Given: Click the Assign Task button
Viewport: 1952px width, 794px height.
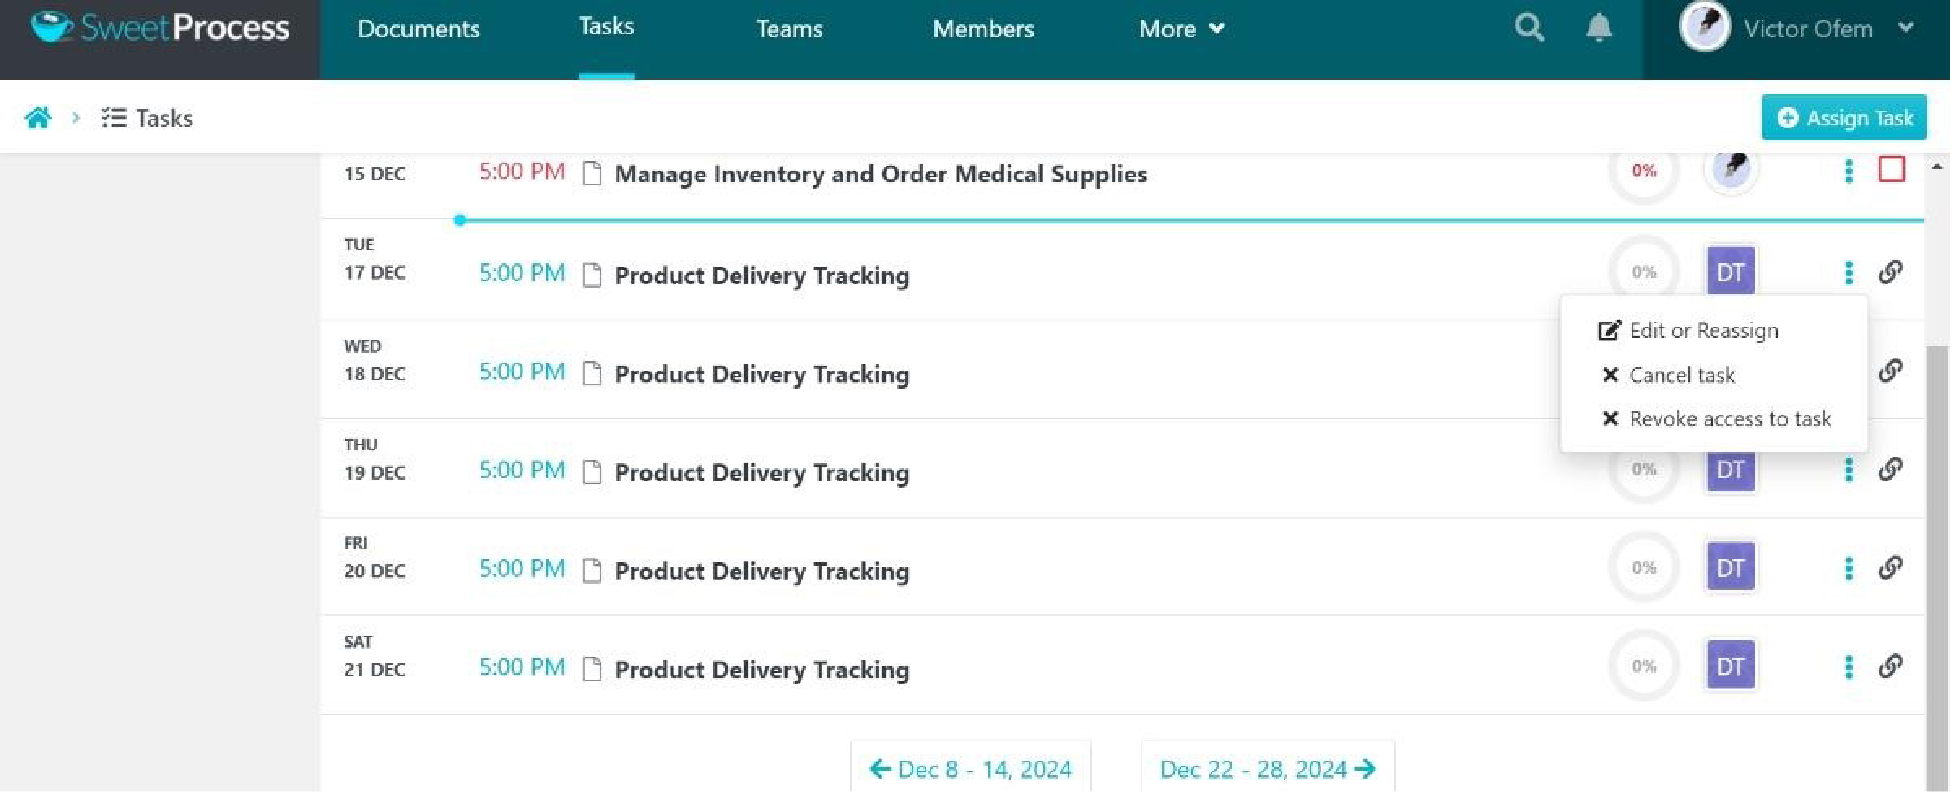Looking at the screenshot, I should coord(1843,118).
